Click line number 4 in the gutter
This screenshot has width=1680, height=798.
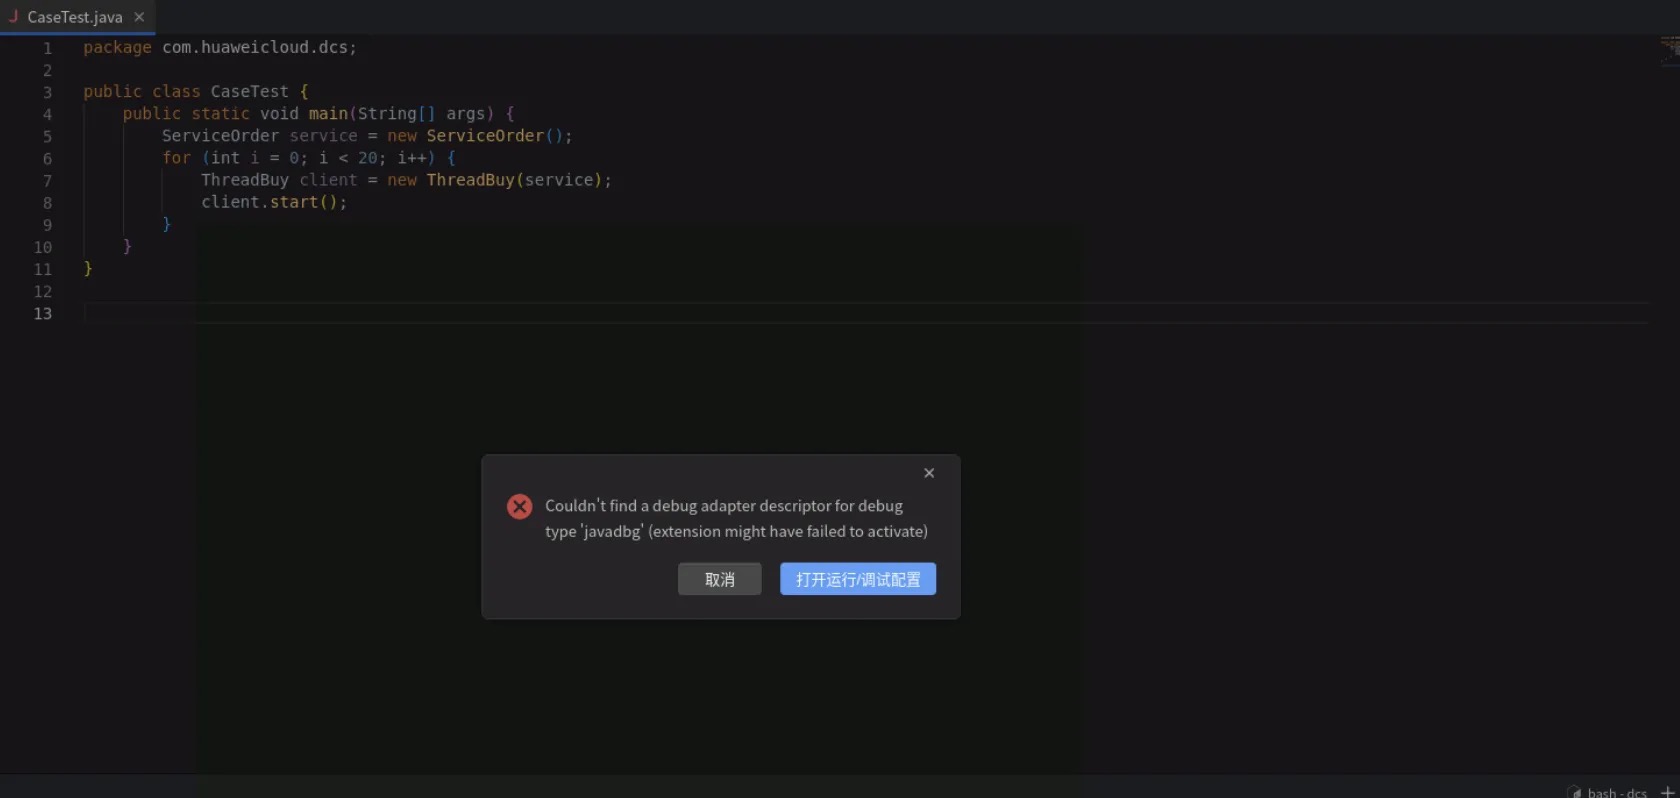point(47,114)
